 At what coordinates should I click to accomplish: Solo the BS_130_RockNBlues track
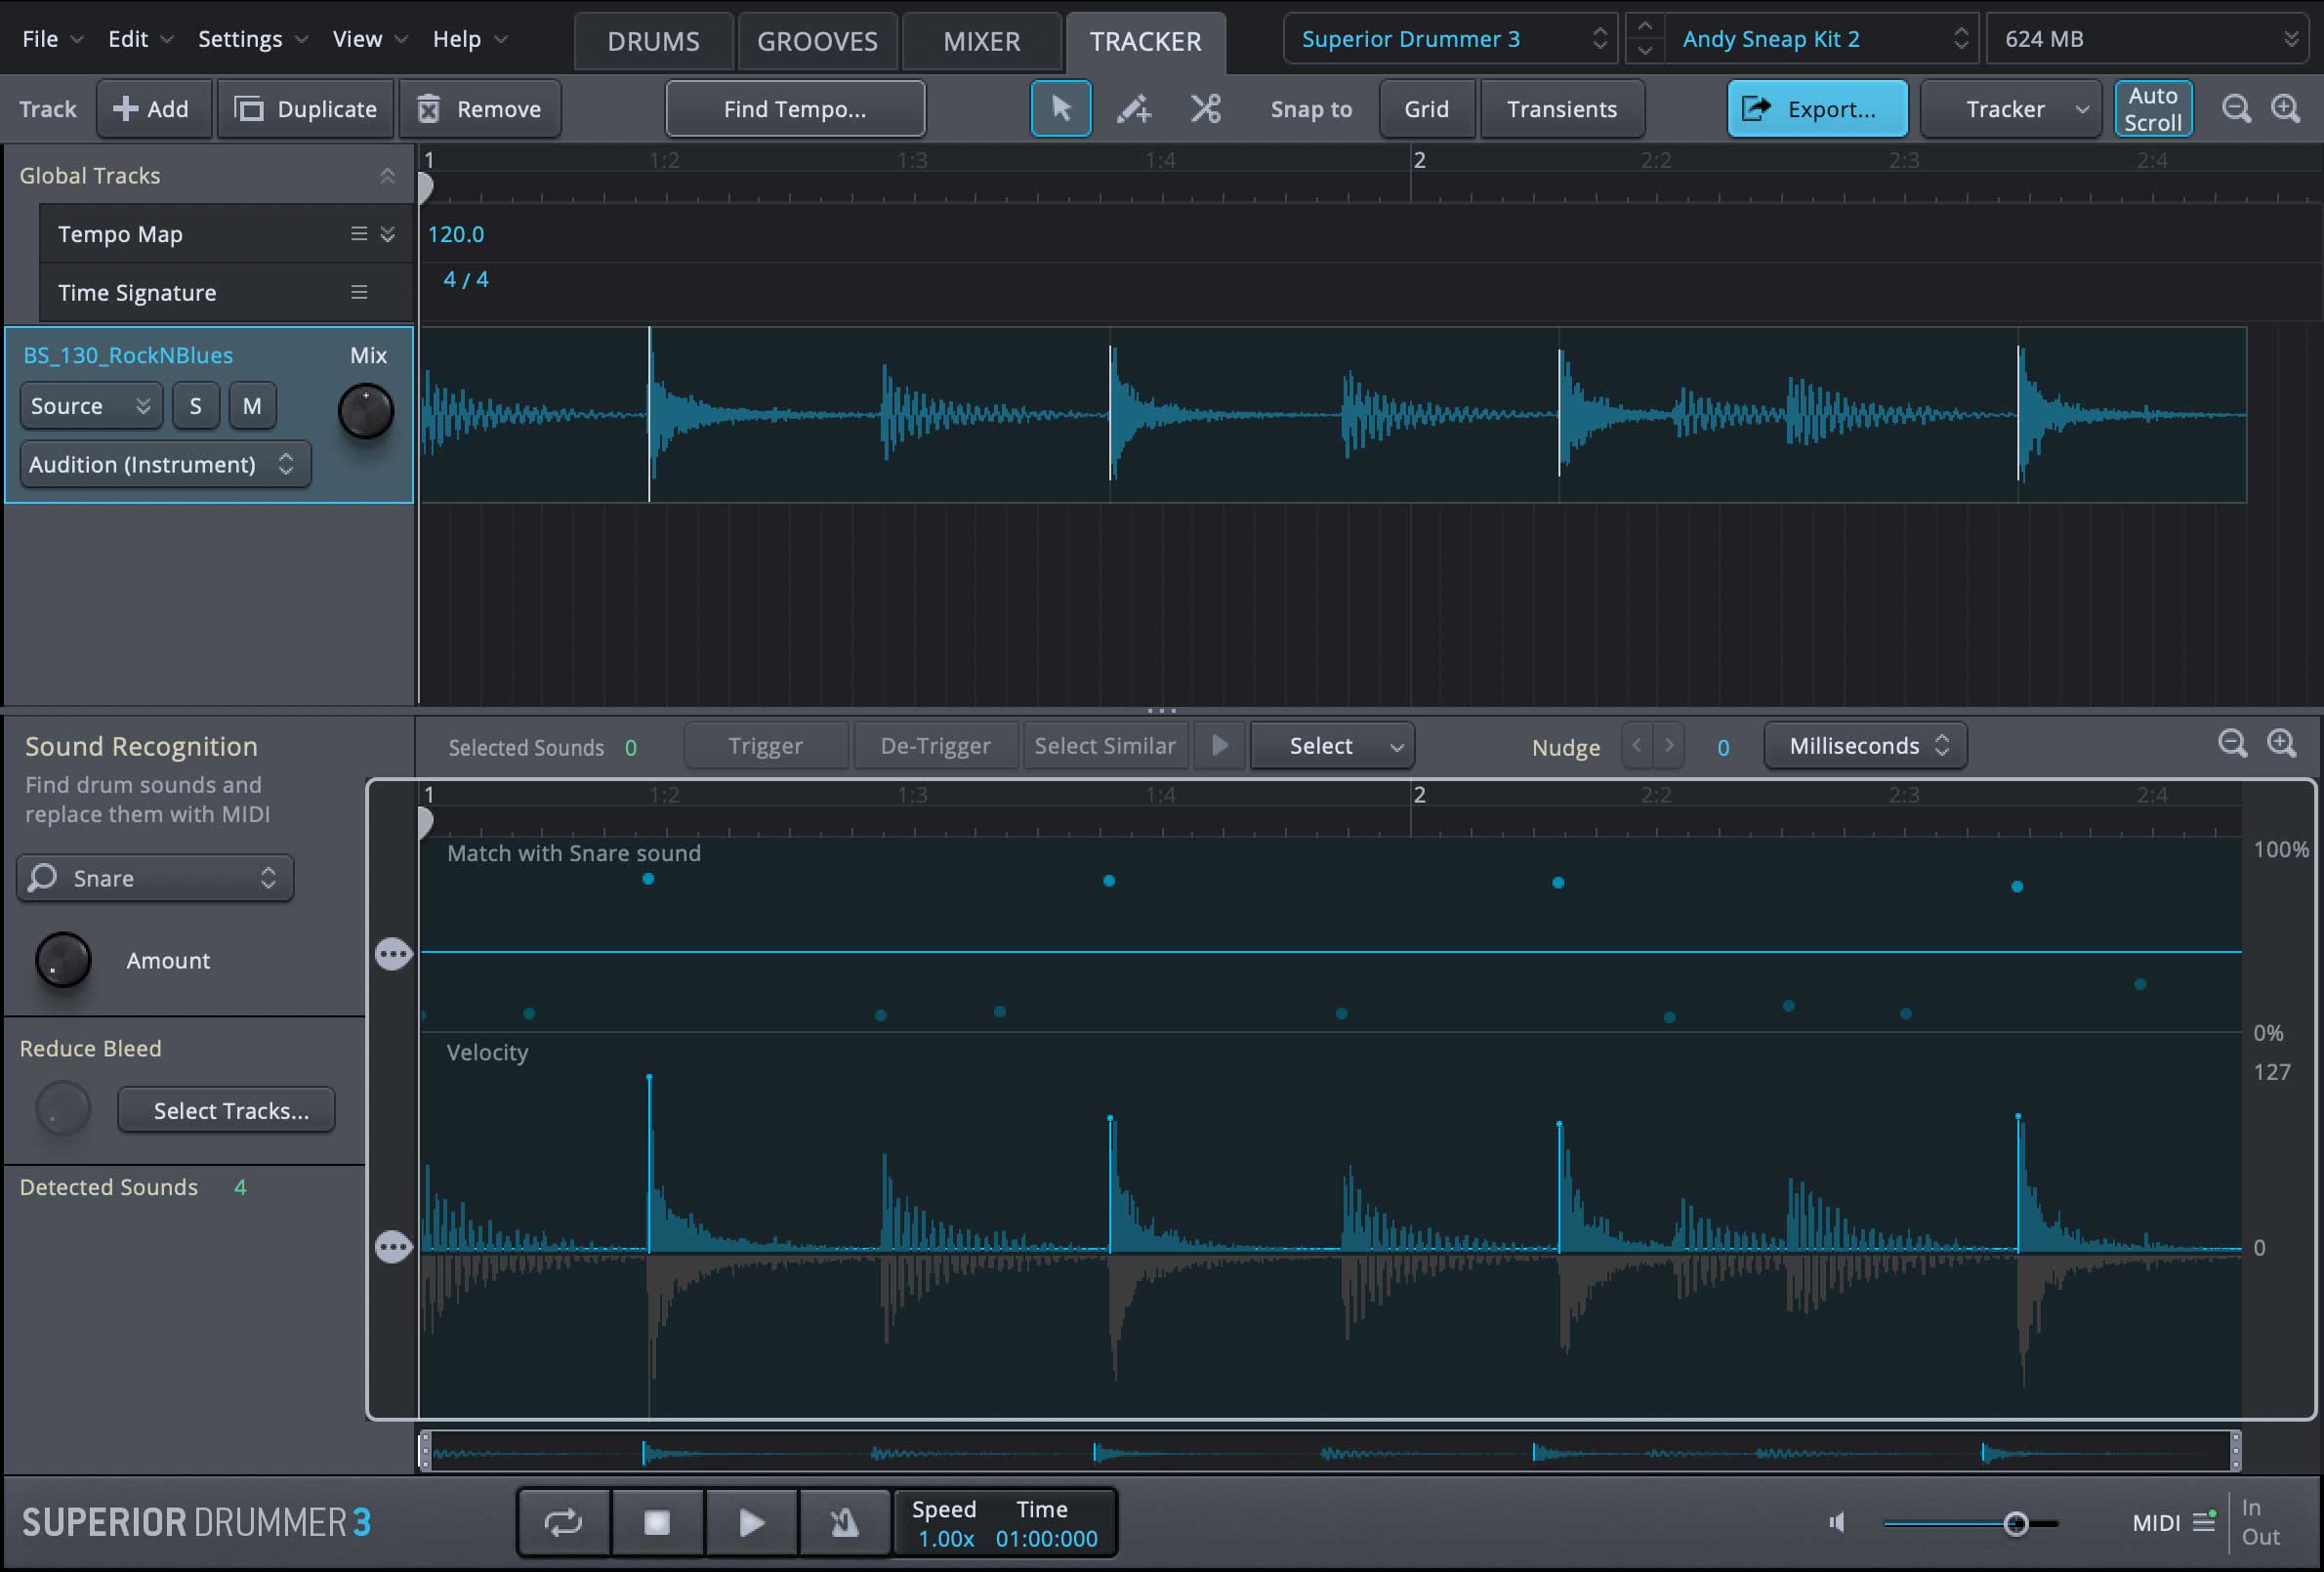point(195,406)
